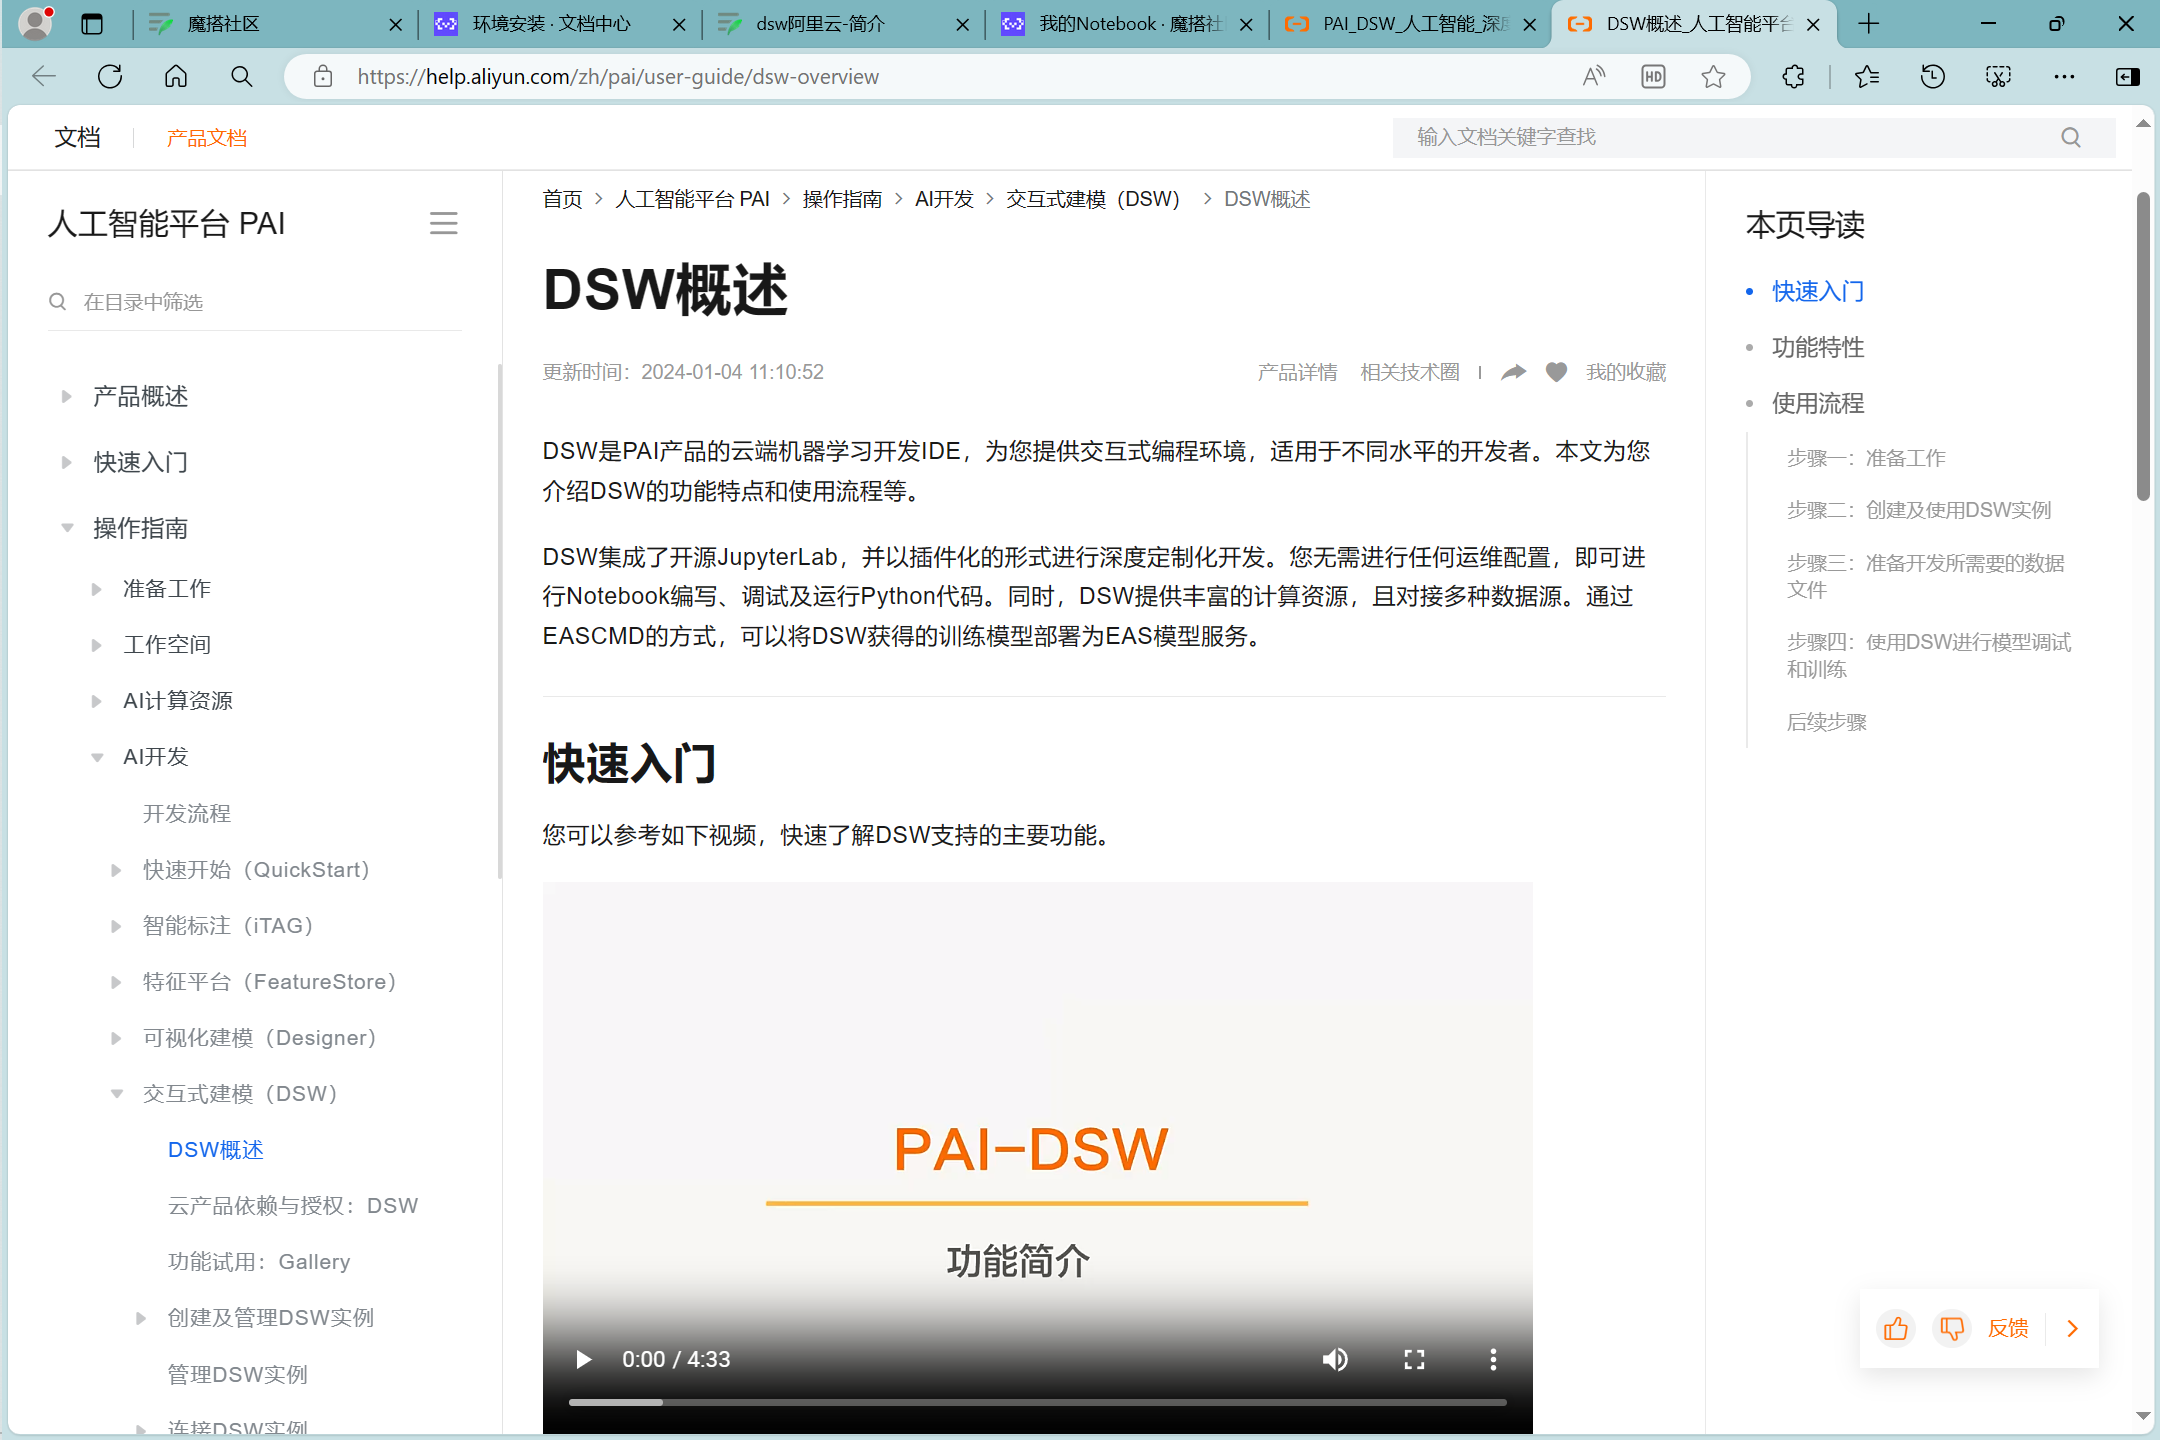Click the screenshot capture icon
Viewport: 2160px width, 1440px height.
(x=1998, y=76)
